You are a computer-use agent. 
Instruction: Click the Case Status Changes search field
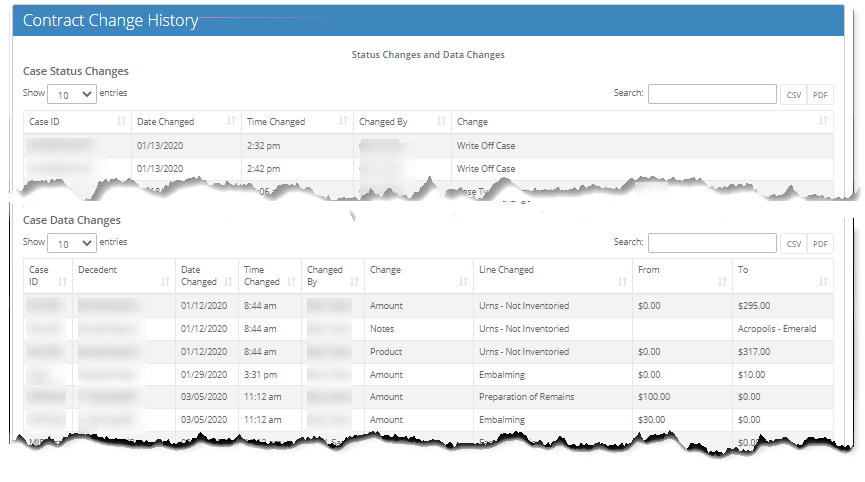(x=712, y=94)
